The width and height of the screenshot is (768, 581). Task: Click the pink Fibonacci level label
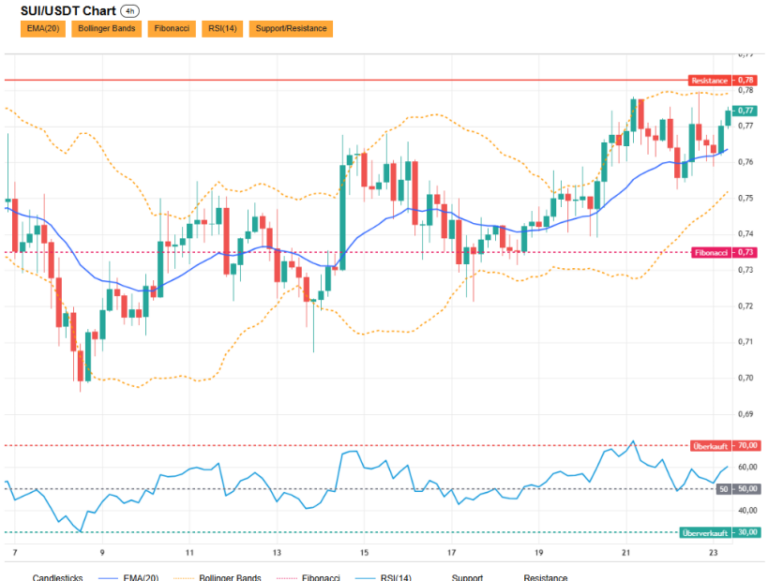pyautogui.click(x=724, y=253)
